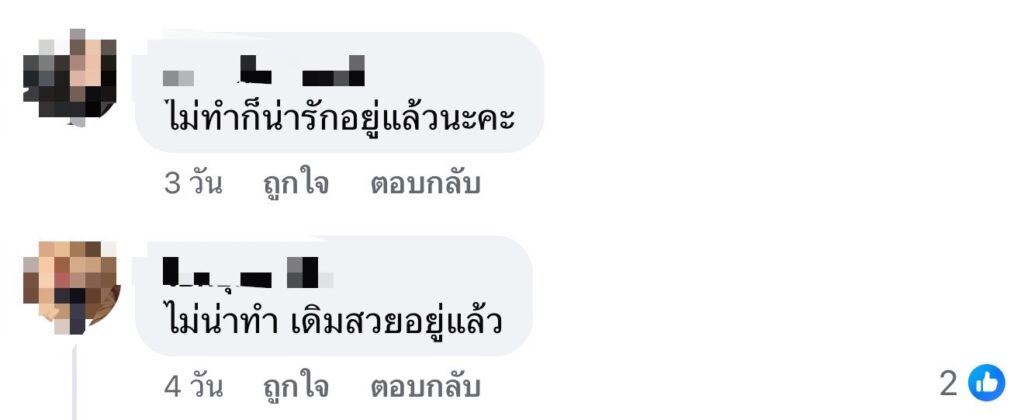Screen dimensions: 1024x420
Task: Open the first commenter's pixelated profile picture
Action: coord(71,77)
